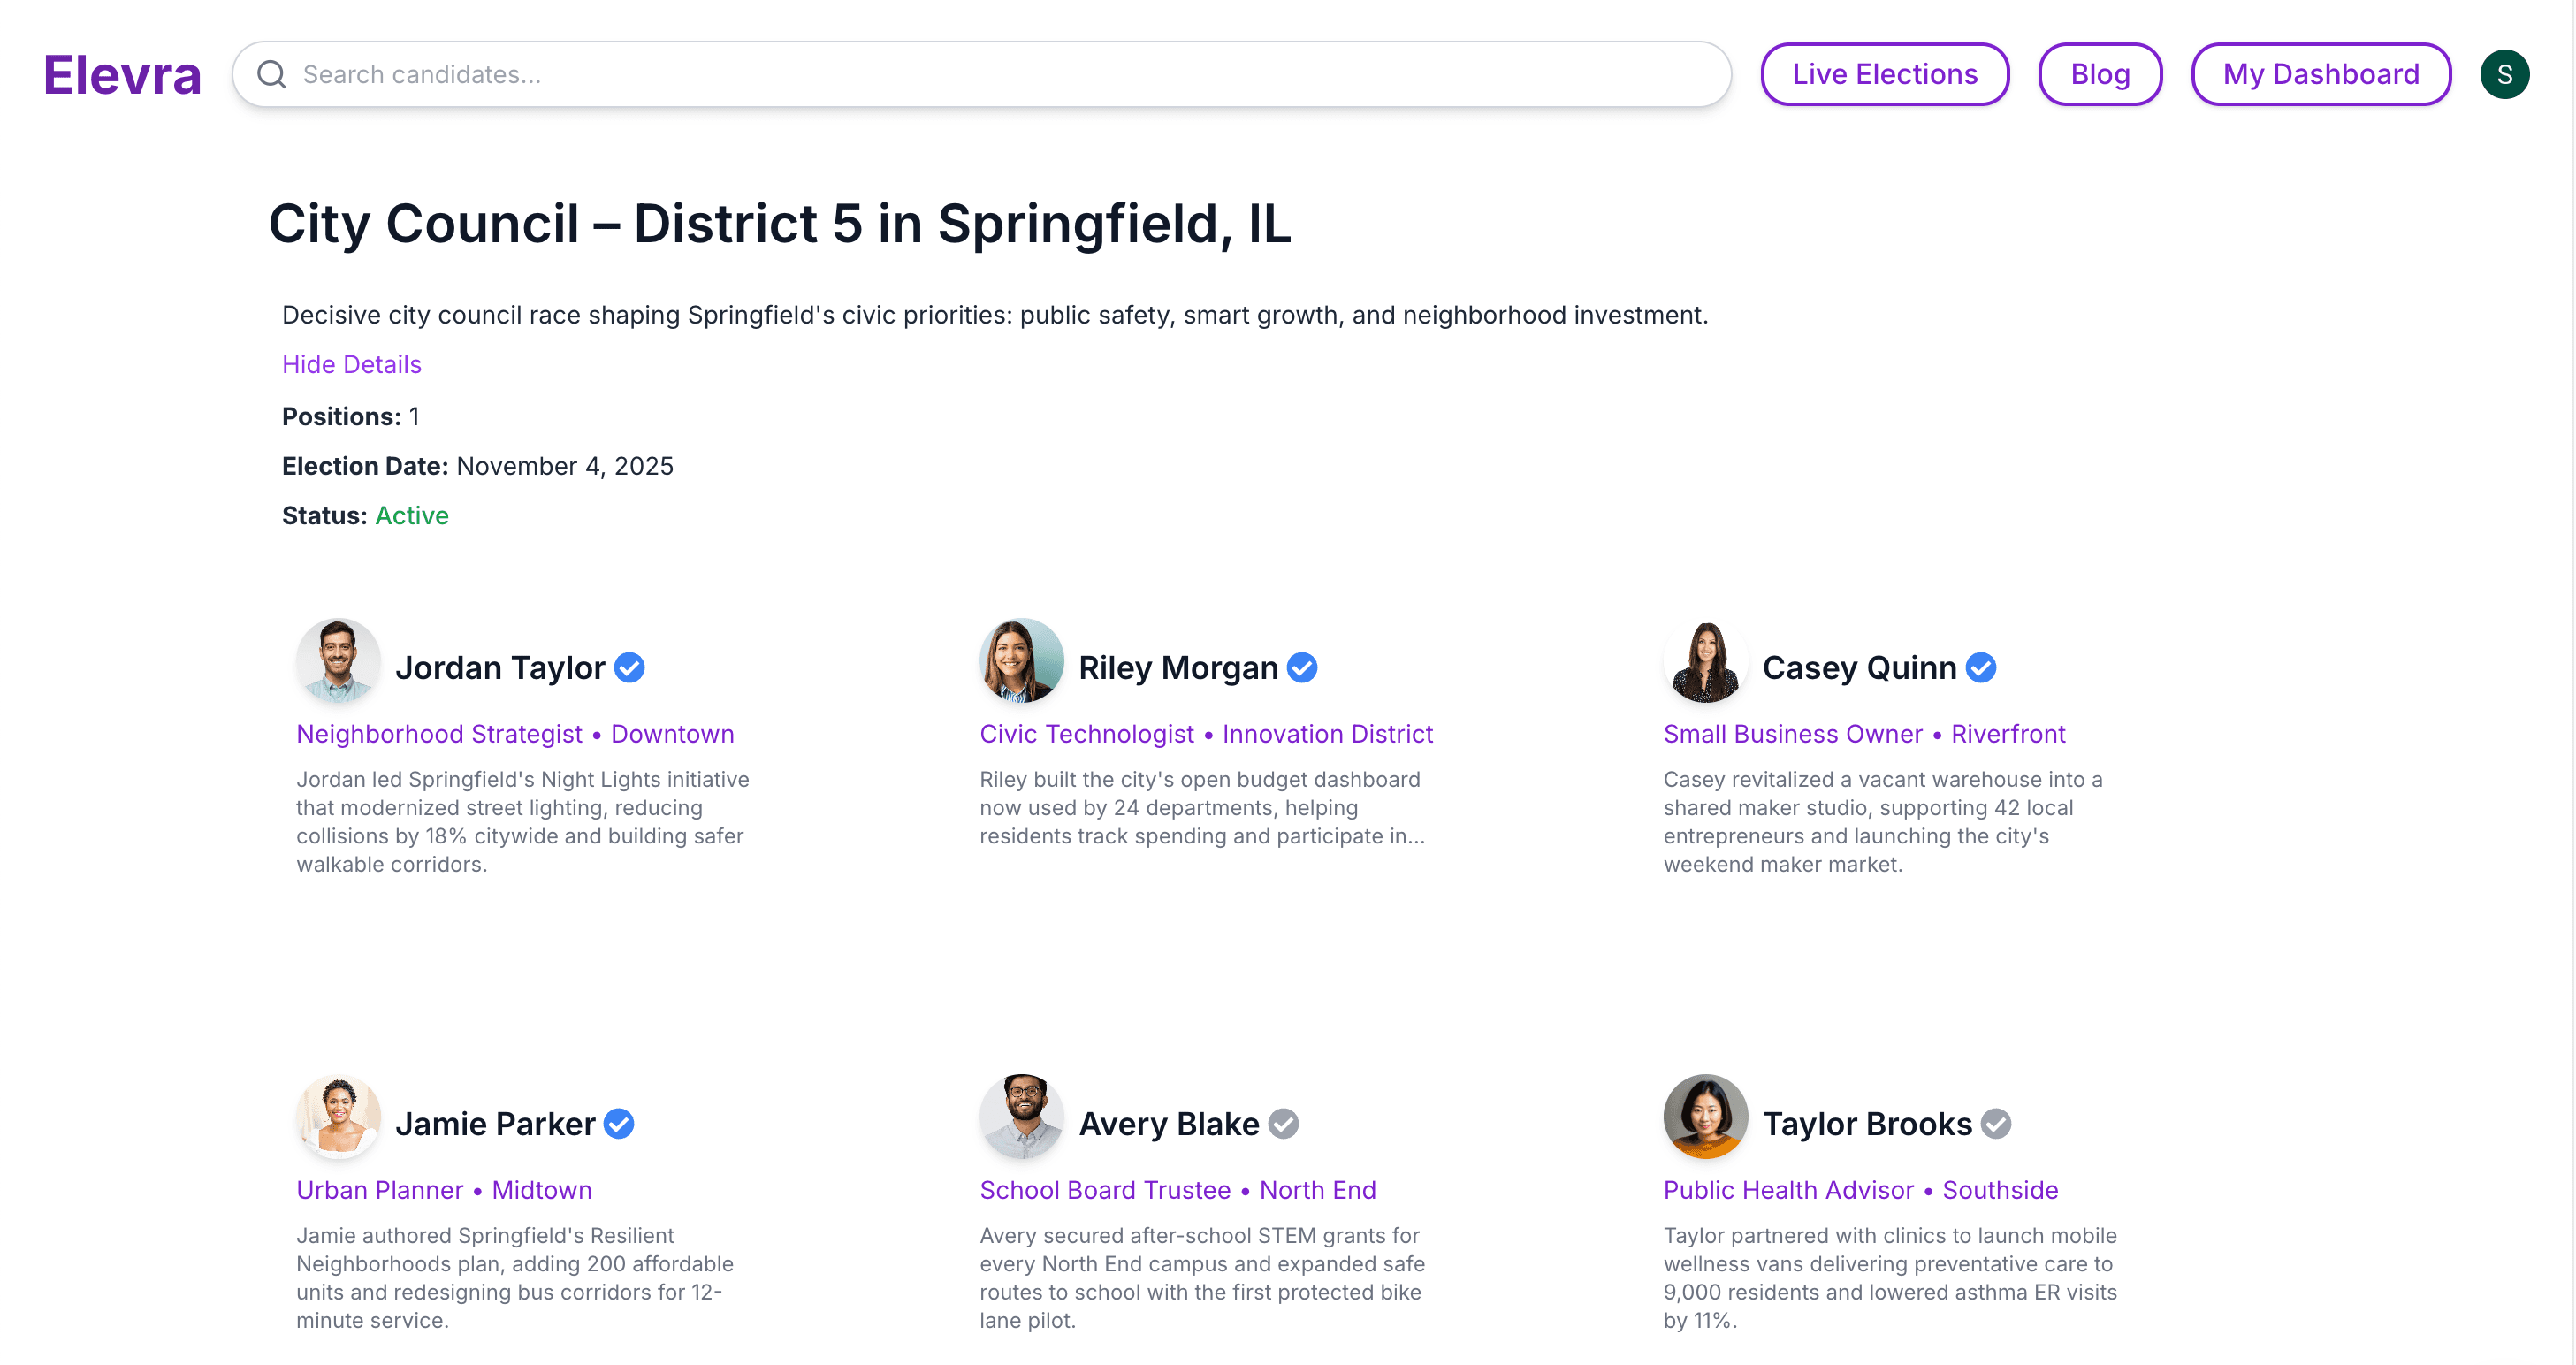Click Jamie Parker's verified checkmark badge
This screenshot has height=1365, width=2576.
(x=619, y=1123)
